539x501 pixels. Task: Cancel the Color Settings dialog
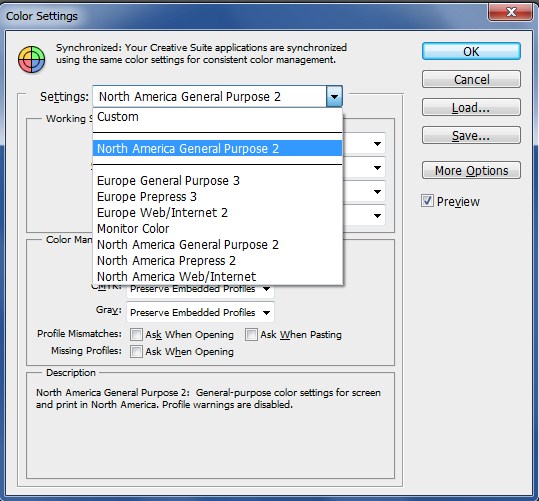coord(471,79)
